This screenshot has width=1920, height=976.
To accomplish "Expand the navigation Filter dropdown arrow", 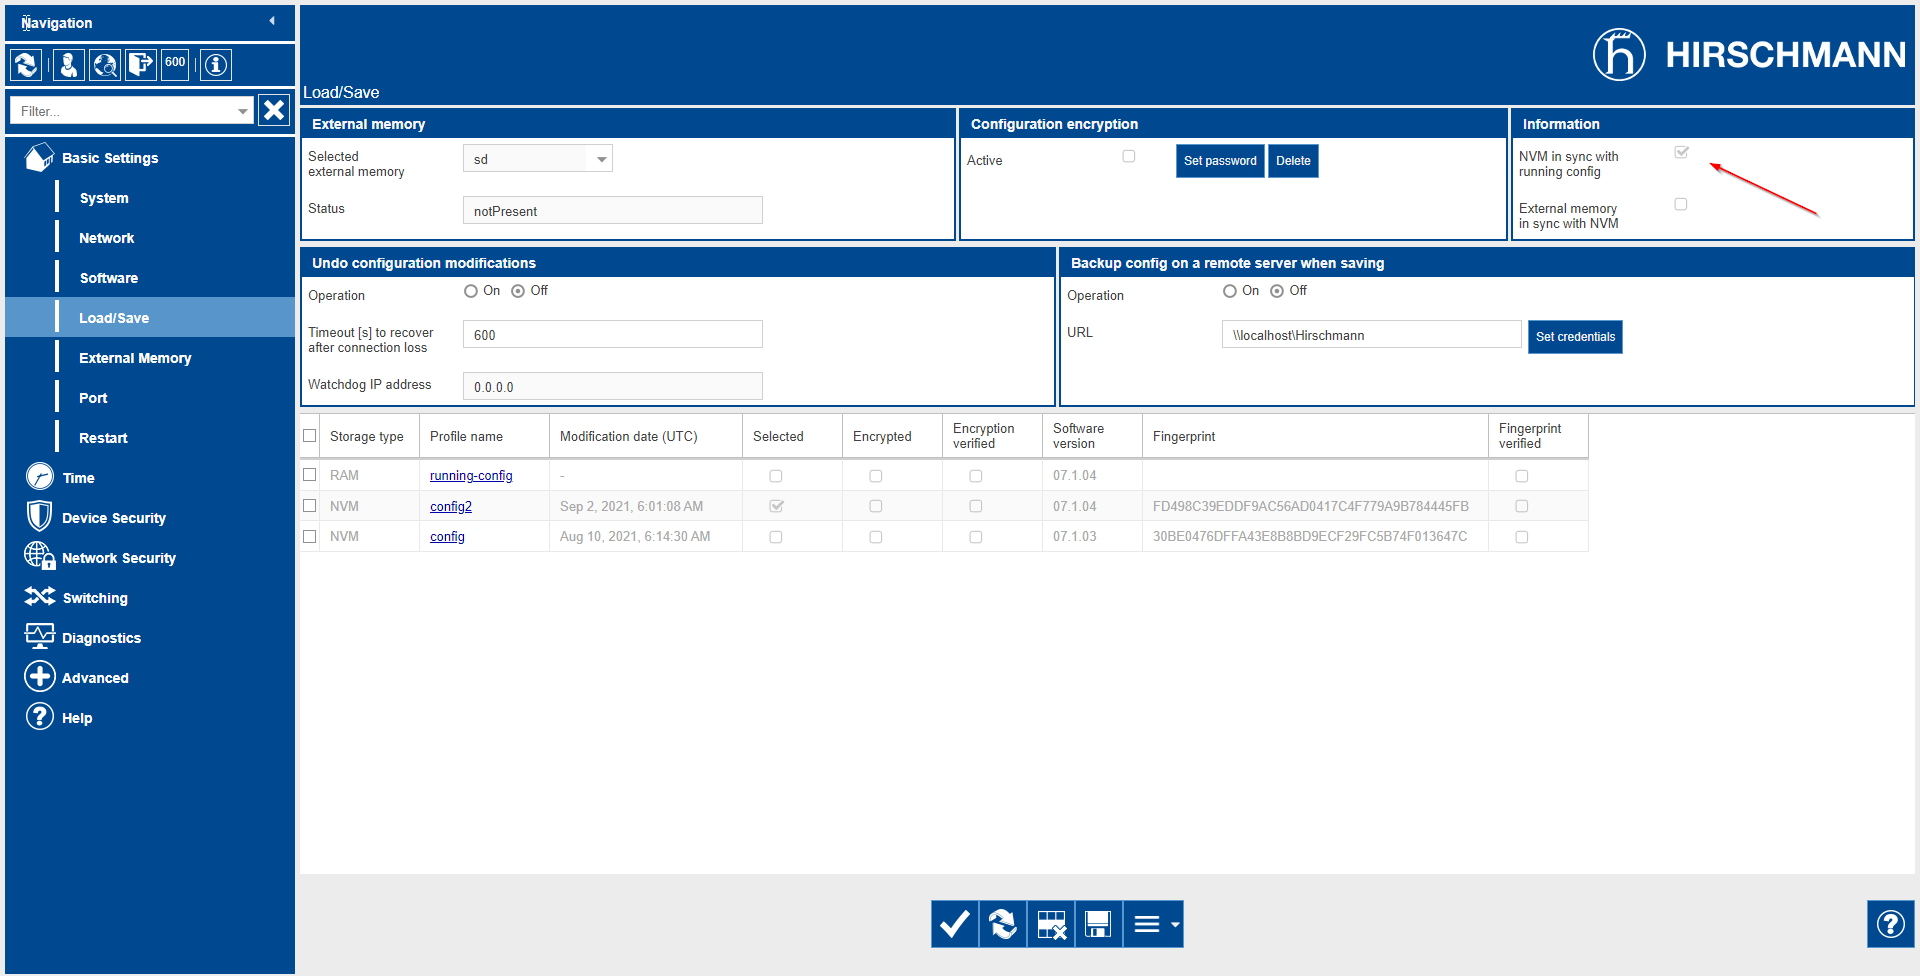I will coord(242,111).
